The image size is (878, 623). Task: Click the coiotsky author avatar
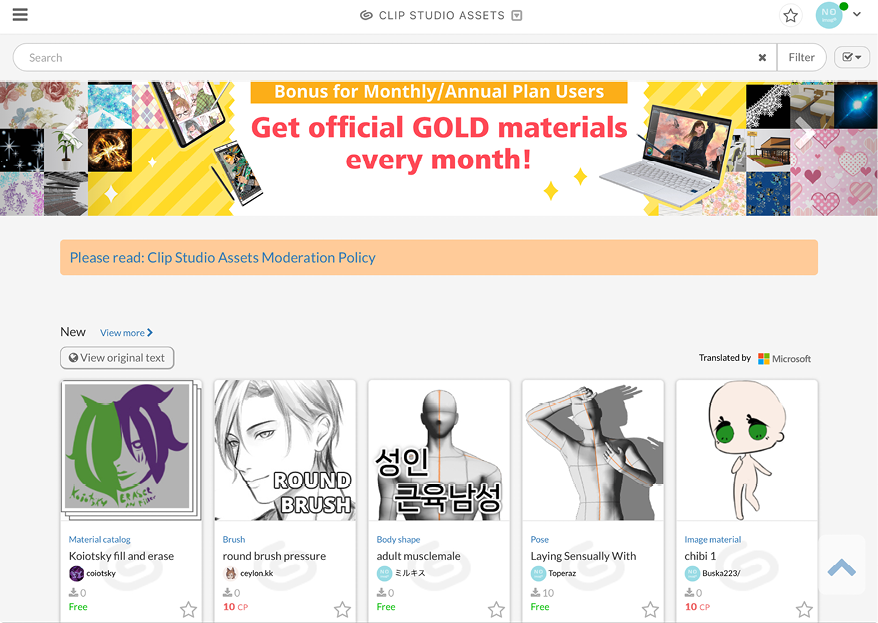(76, 573)
